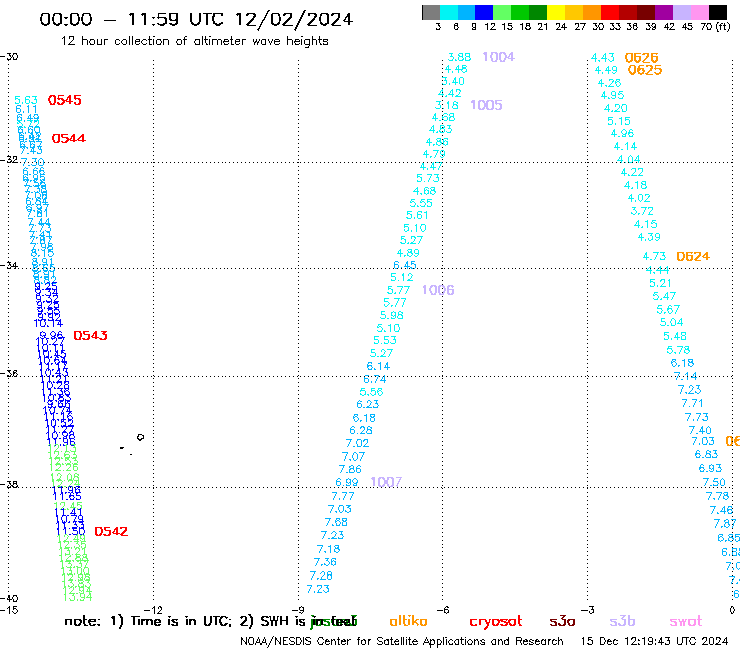Click the cryosat time label 0542
This screenshot has height=650, width=740.
click(111, 532)
